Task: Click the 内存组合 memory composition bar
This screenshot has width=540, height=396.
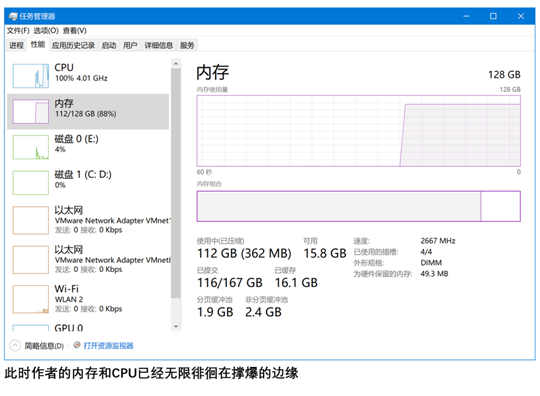Action: [359, 206]
